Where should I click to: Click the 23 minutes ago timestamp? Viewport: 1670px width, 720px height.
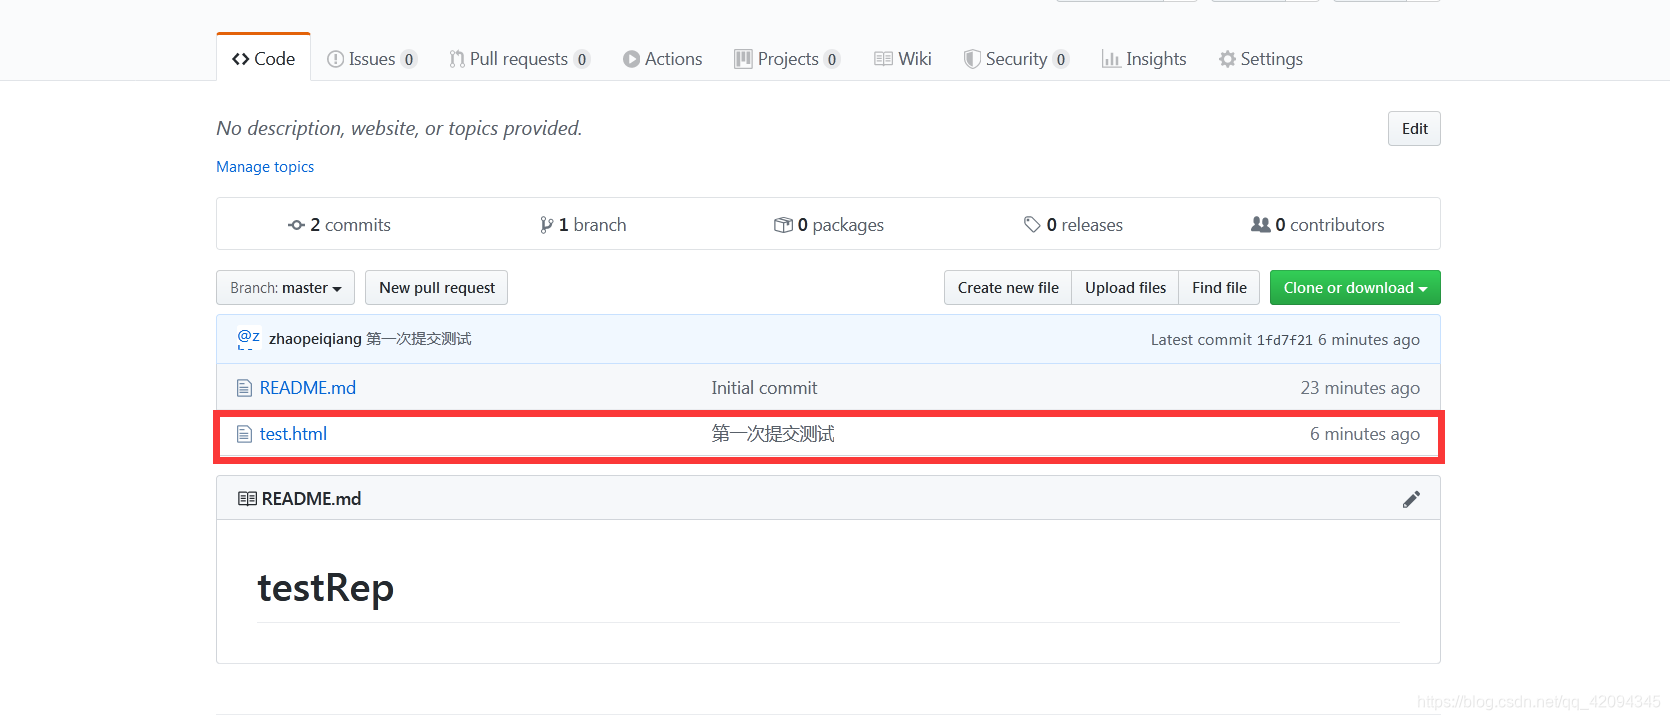[1360, 388]
